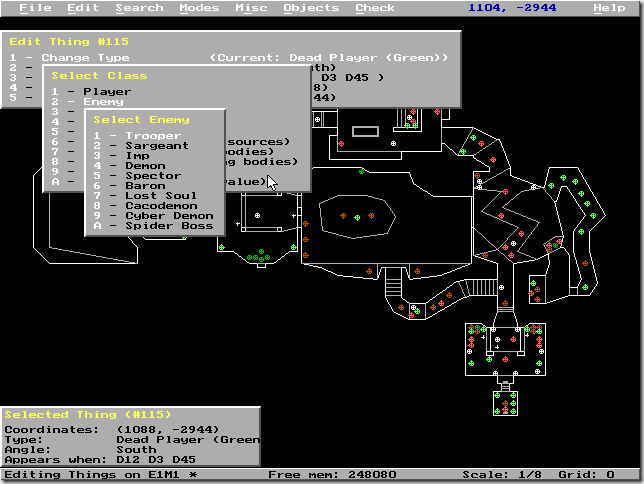Open the Edit menu in top bar

[83, 8]
